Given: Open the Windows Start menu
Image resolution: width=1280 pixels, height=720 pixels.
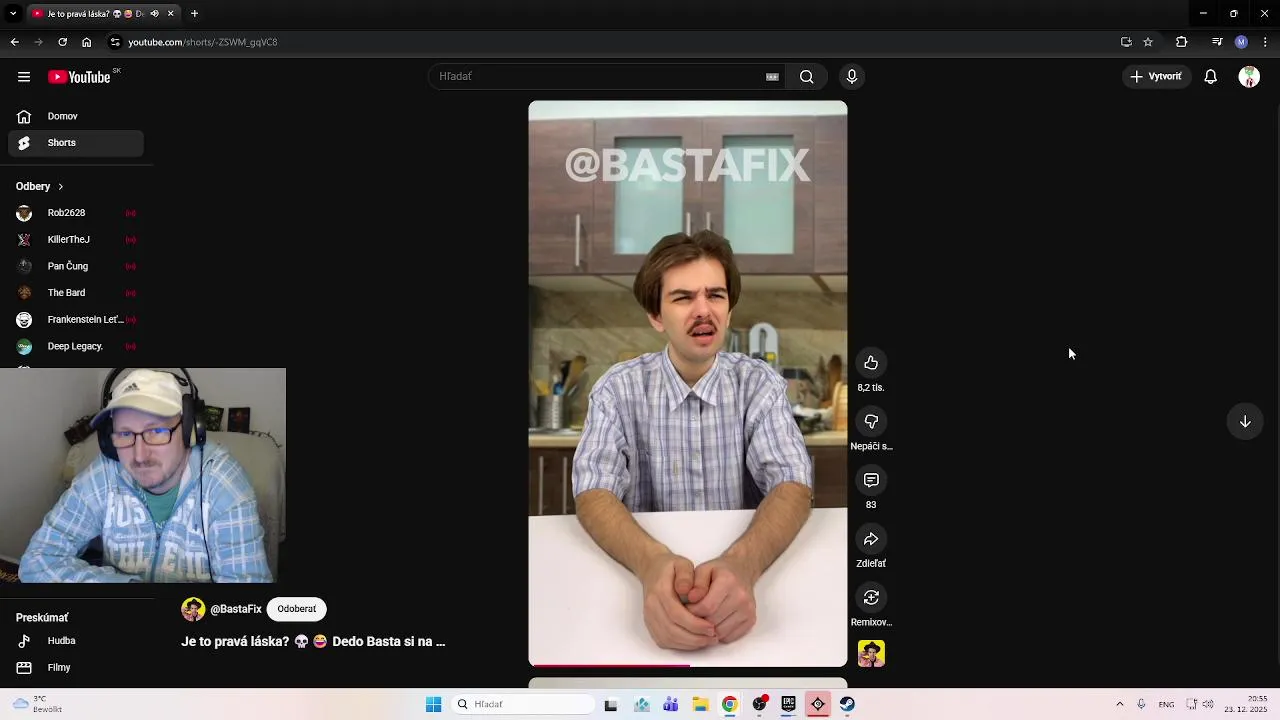Looking at the screenshot, I should [x=433, y=704].
